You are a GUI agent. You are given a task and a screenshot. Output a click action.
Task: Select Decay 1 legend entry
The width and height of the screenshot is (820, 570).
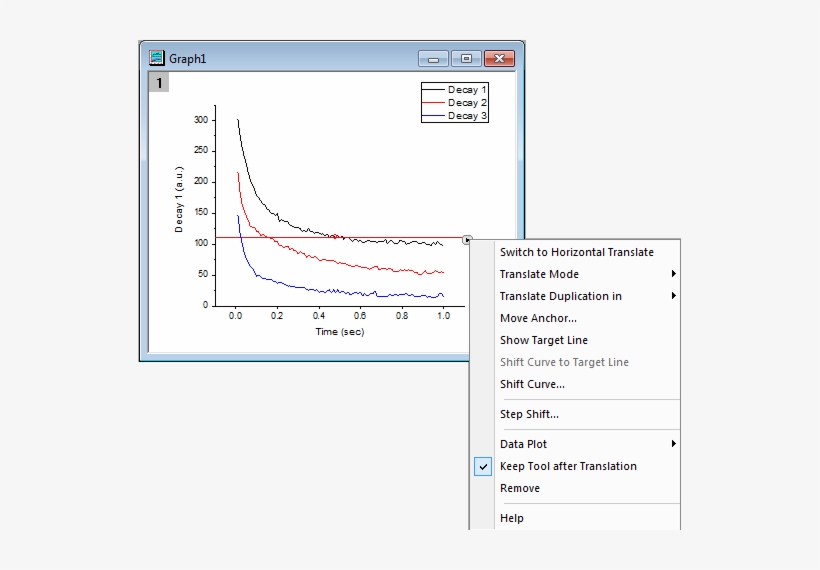tap(455, 89)
